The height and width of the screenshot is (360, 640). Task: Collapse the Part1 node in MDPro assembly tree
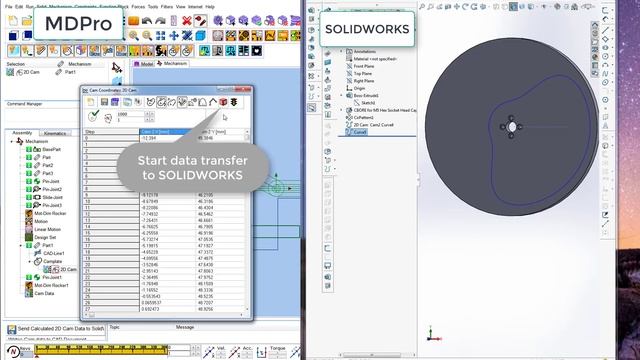click(x=21, y=245)
